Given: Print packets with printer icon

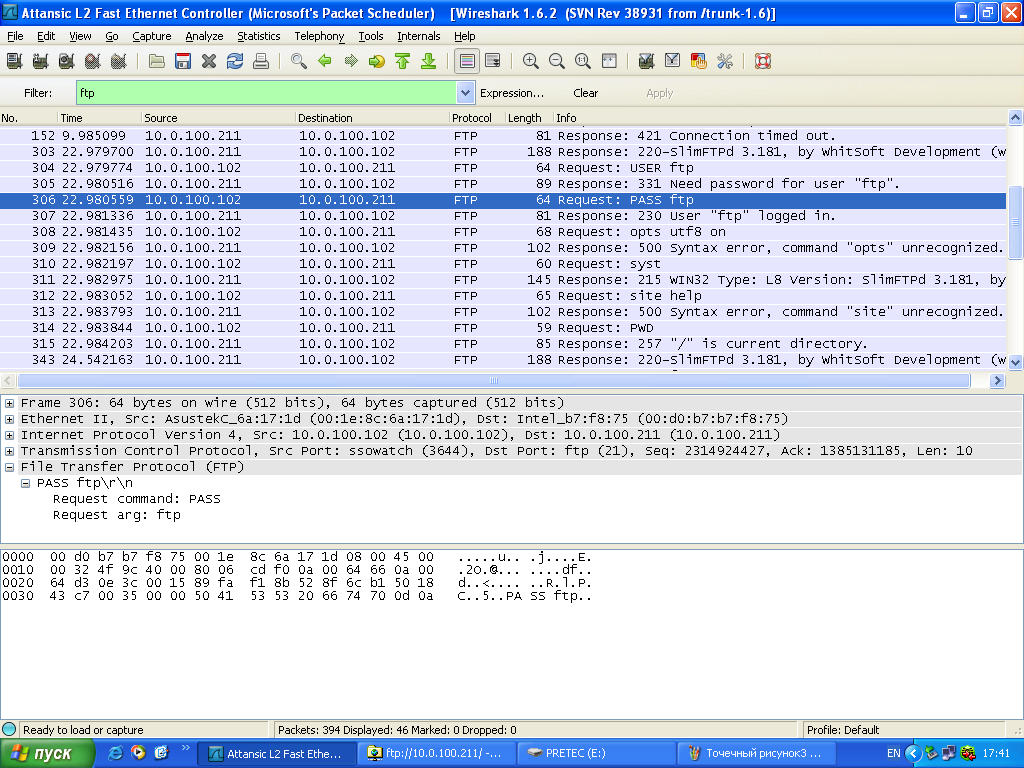Looking at the screenshot, I should (x=261, y=61).
